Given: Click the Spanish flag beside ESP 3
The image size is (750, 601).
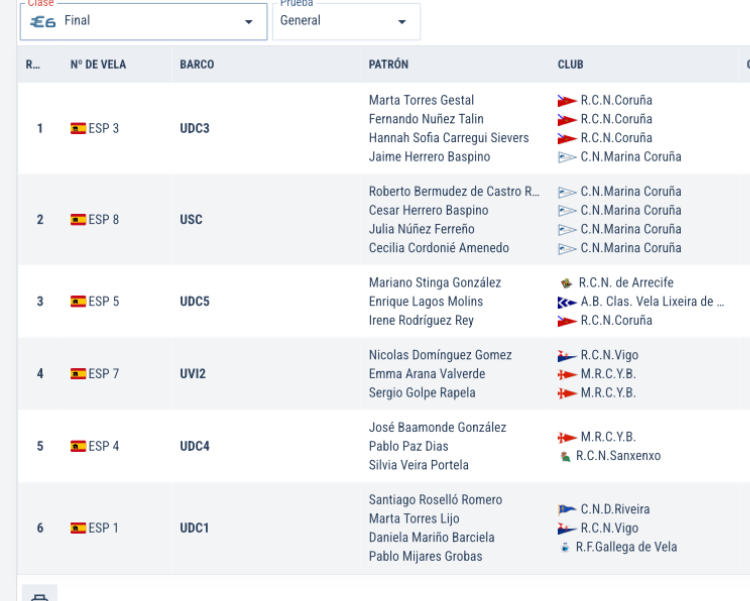Looking at the screenshot, I should click(x=78, y=128).
